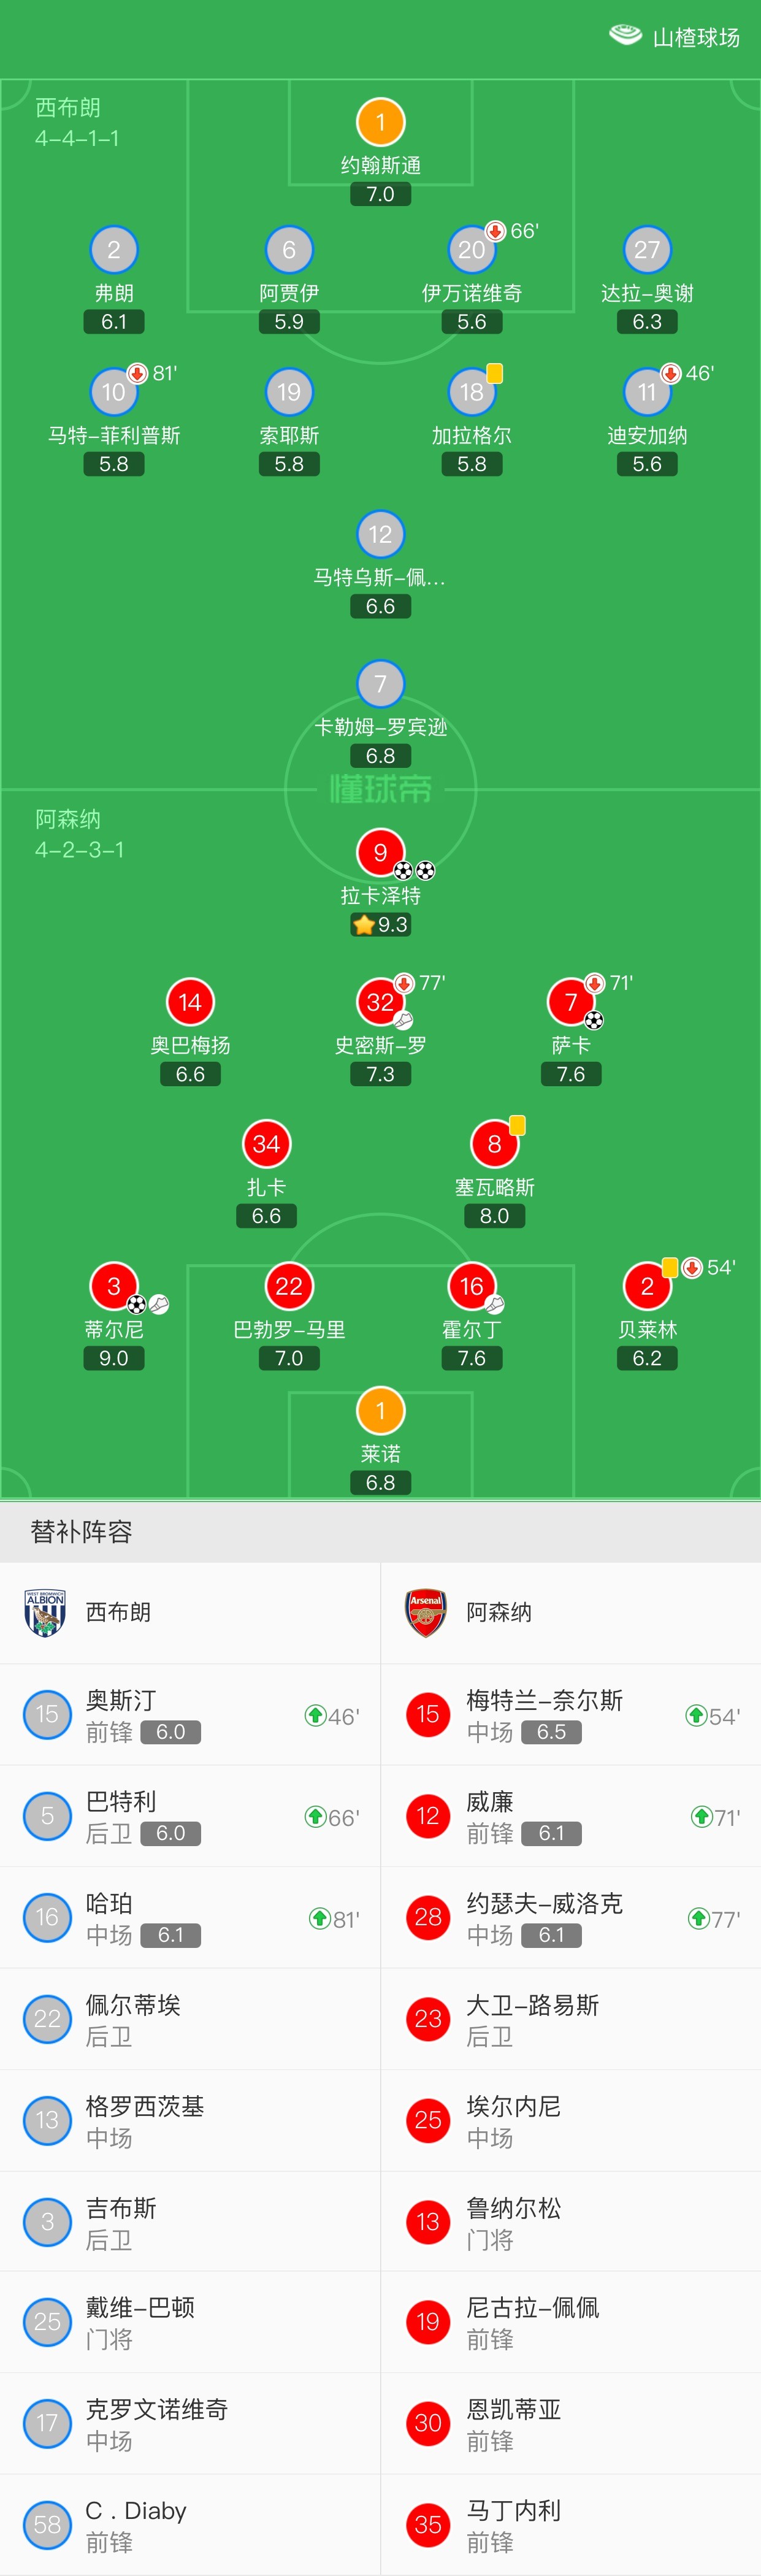Tap 莱诺 orange goalkeeper badge
This screenshot has width=761, height=2576.
[x=380, y=1410]
